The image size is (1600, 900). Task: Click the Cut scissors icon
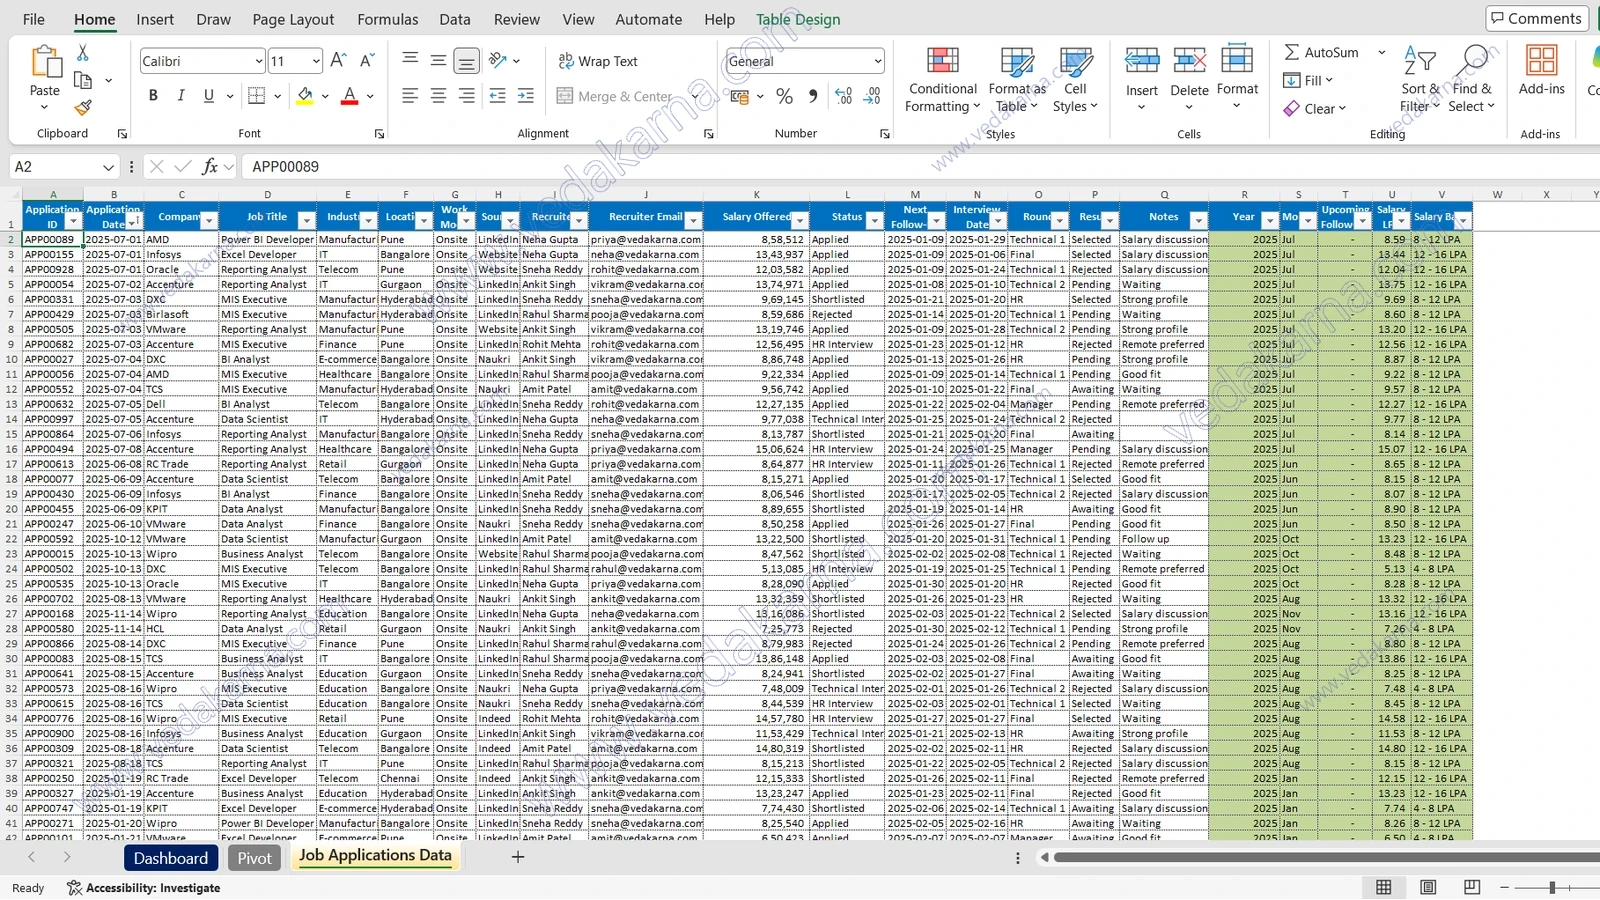(x=83, y=53)
